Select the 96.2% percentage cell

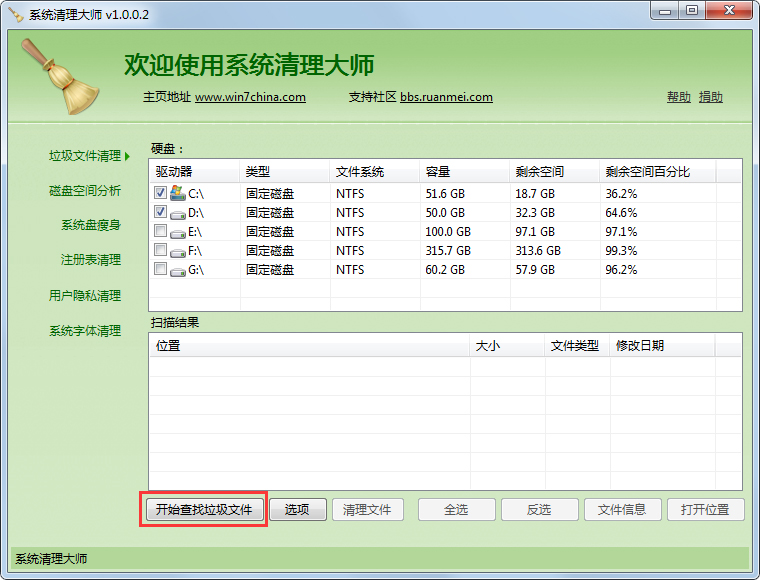click(621, 269)
